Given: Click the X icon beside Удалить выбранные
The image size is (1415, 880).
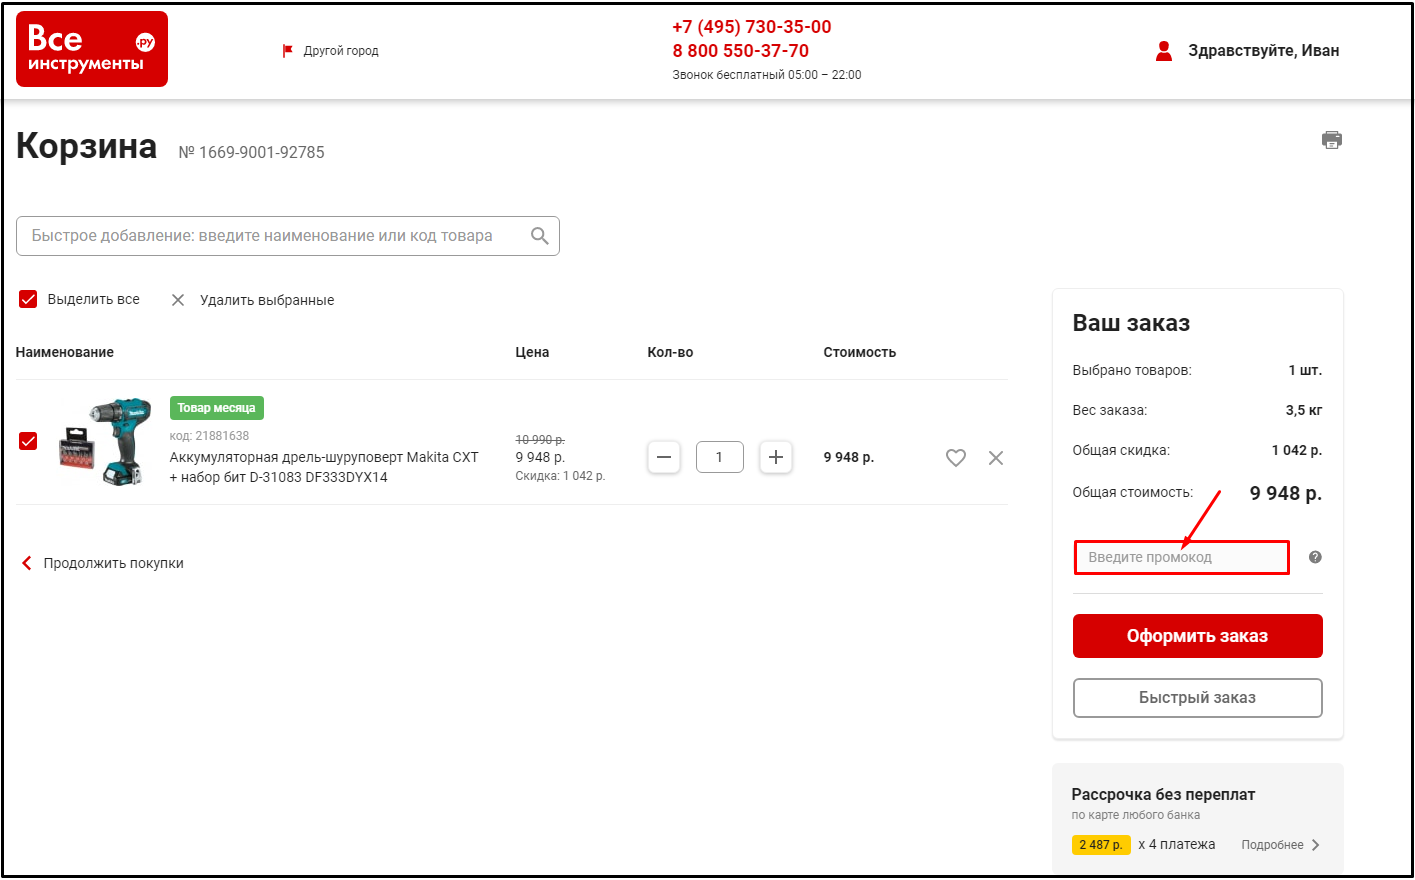Looking at the screenshot, I should coord(178,300).
